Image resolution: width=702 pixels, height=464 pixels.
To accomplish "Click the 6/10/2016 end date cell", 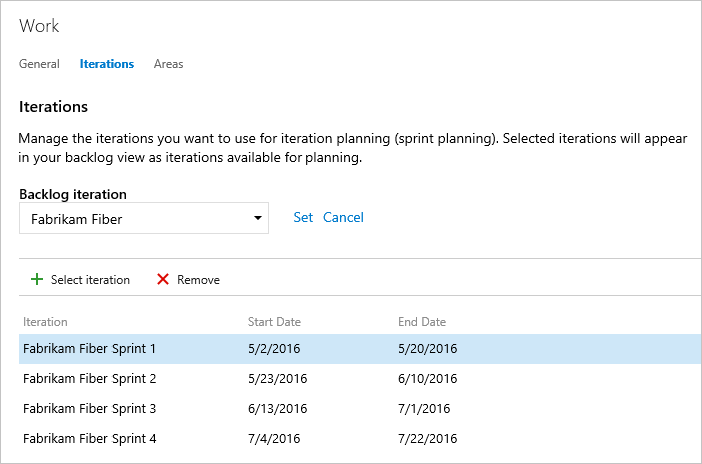I will 428,378.
